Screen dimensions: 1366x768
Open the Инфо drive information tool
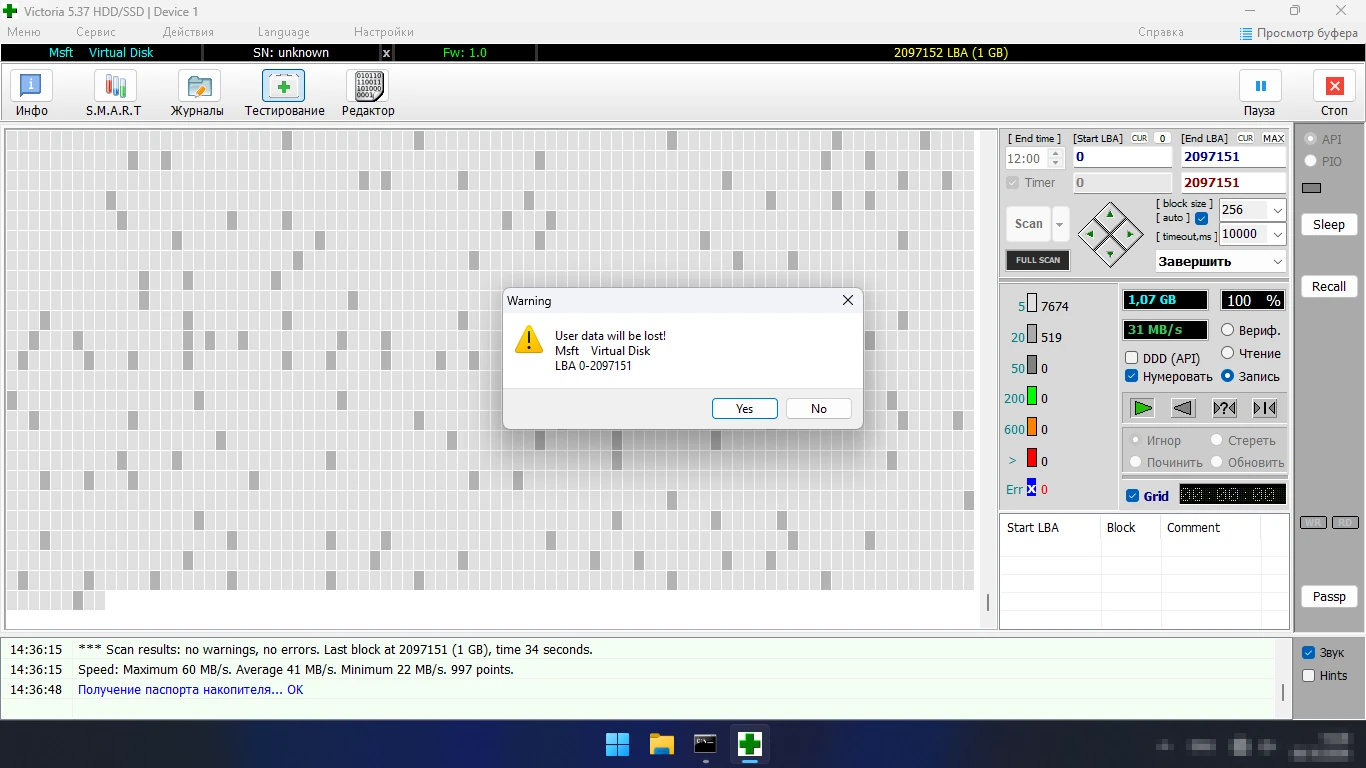(x=32, y=94)
